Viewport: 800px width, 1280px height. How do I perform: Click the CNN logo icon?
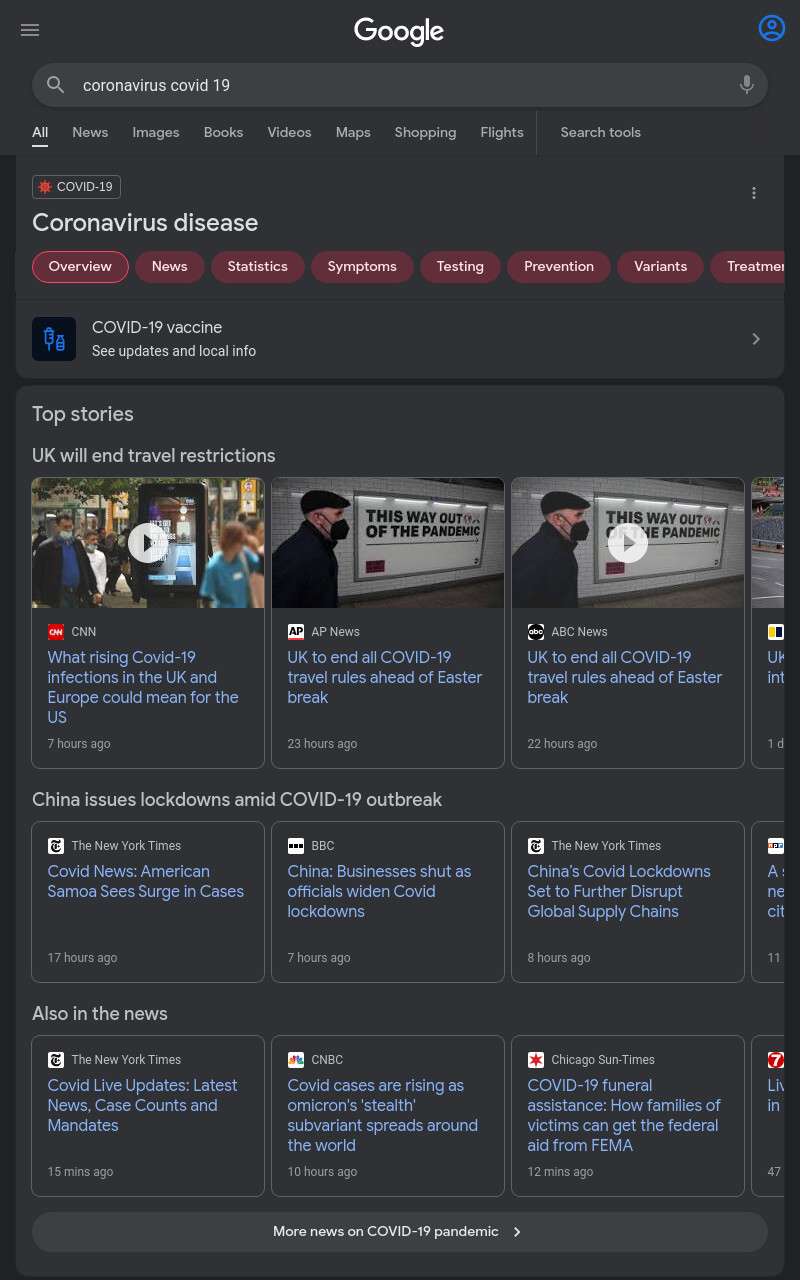coord(56,632)
